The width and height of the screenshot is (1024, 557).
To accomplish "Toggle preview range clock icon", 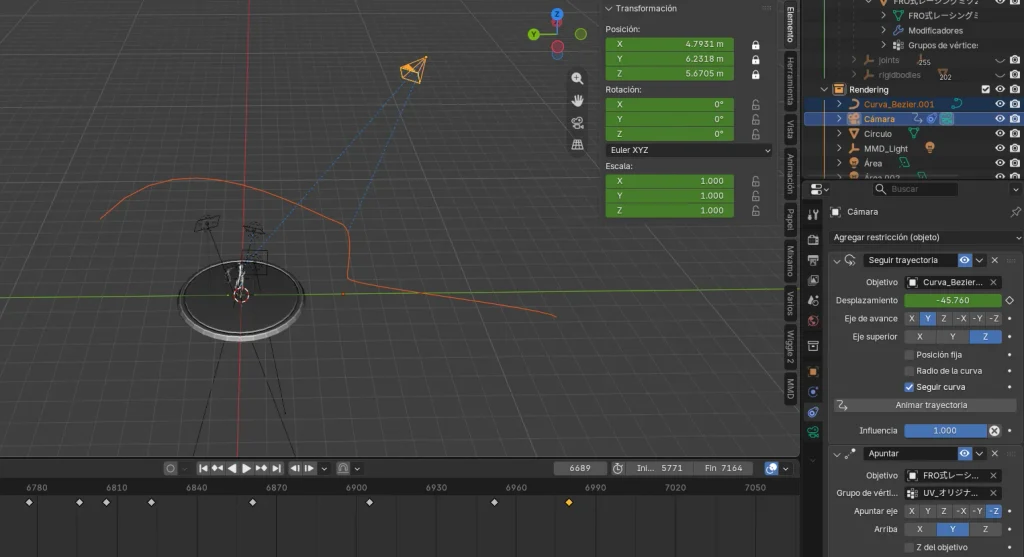I will (x=618, y=468).
